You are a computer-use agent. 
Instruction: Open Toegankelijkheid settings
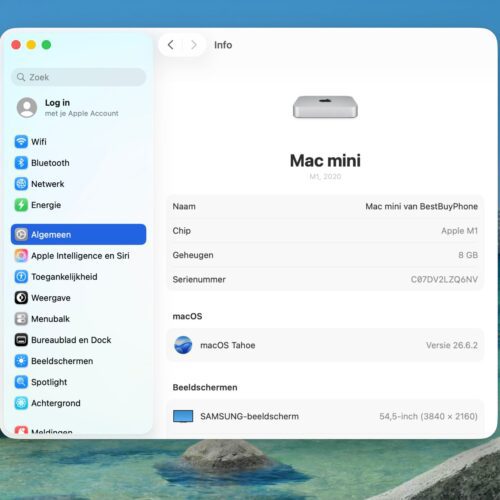78,277
